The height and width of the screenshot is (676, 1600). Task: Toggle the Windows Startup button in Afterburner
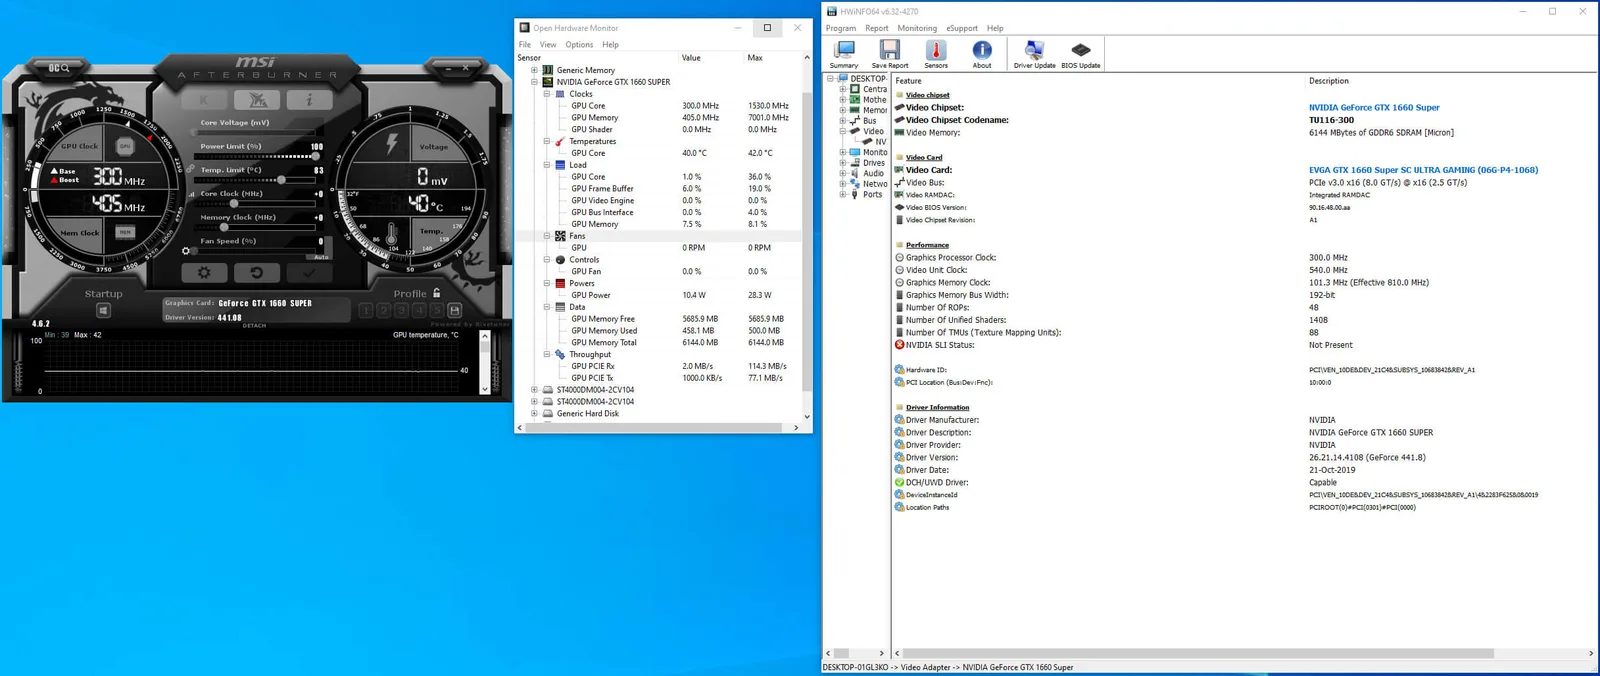pyautogui.click(x=103, y=311)
